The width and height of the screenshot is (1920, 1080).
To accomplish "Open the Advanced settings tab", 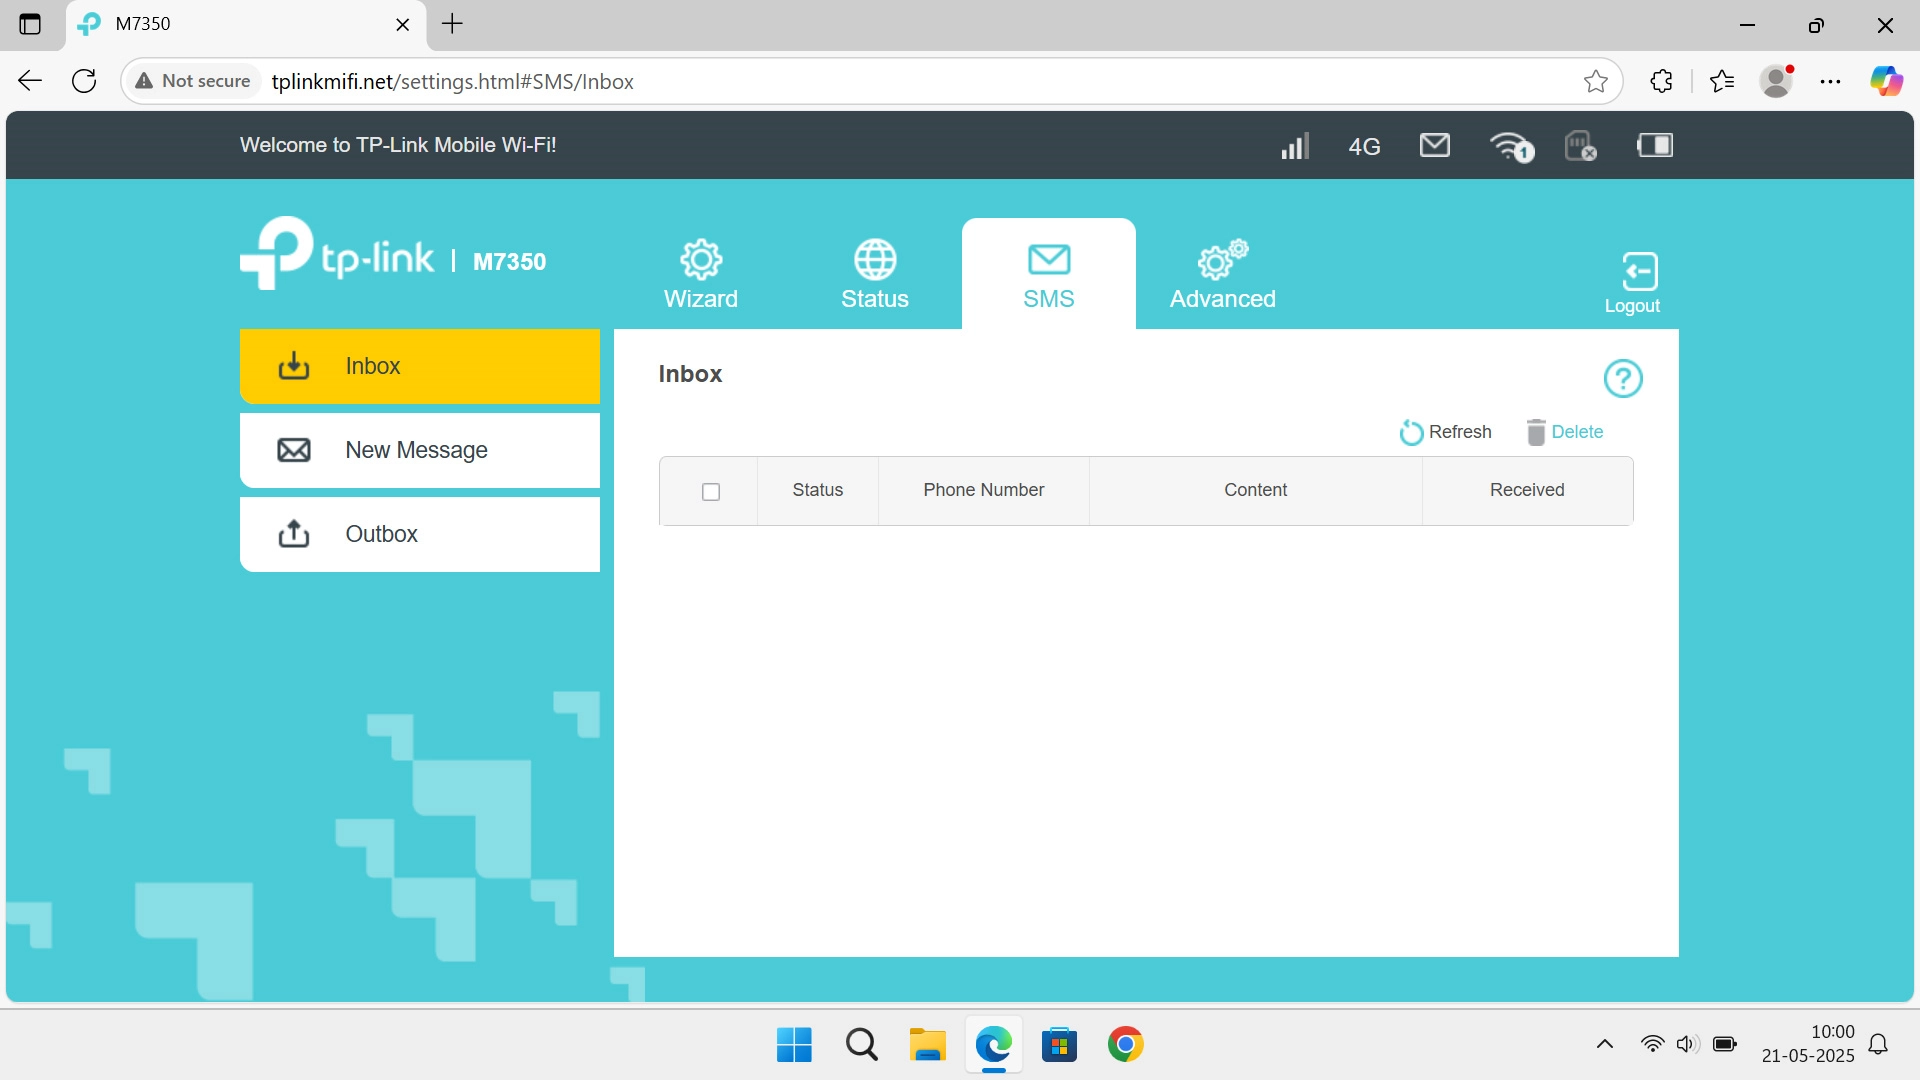I will click(1222, 274).
